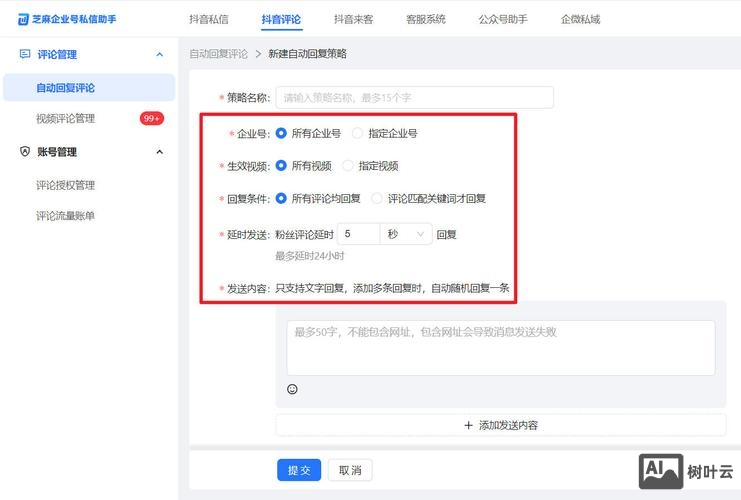Switch to 抖音评论 tab
The width and height of the screenshot is (741, 500).
(281, 19)
